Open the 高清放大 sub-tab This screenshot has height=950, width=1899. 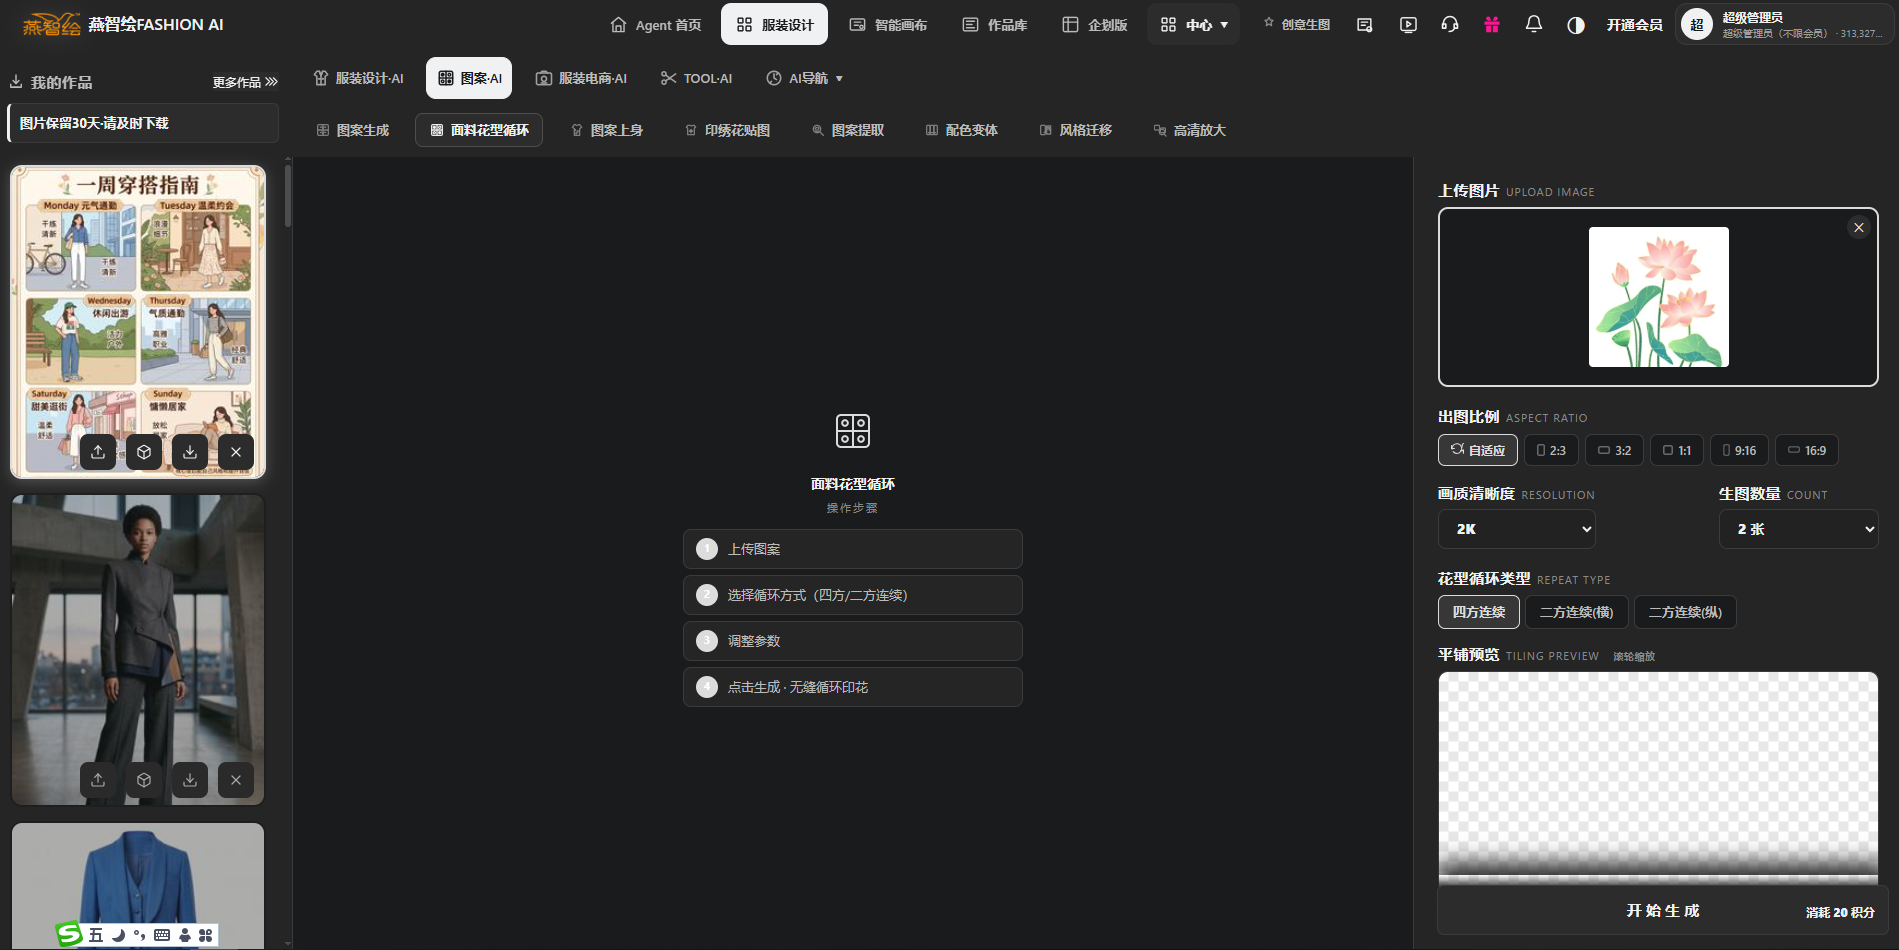[1190, 130]
